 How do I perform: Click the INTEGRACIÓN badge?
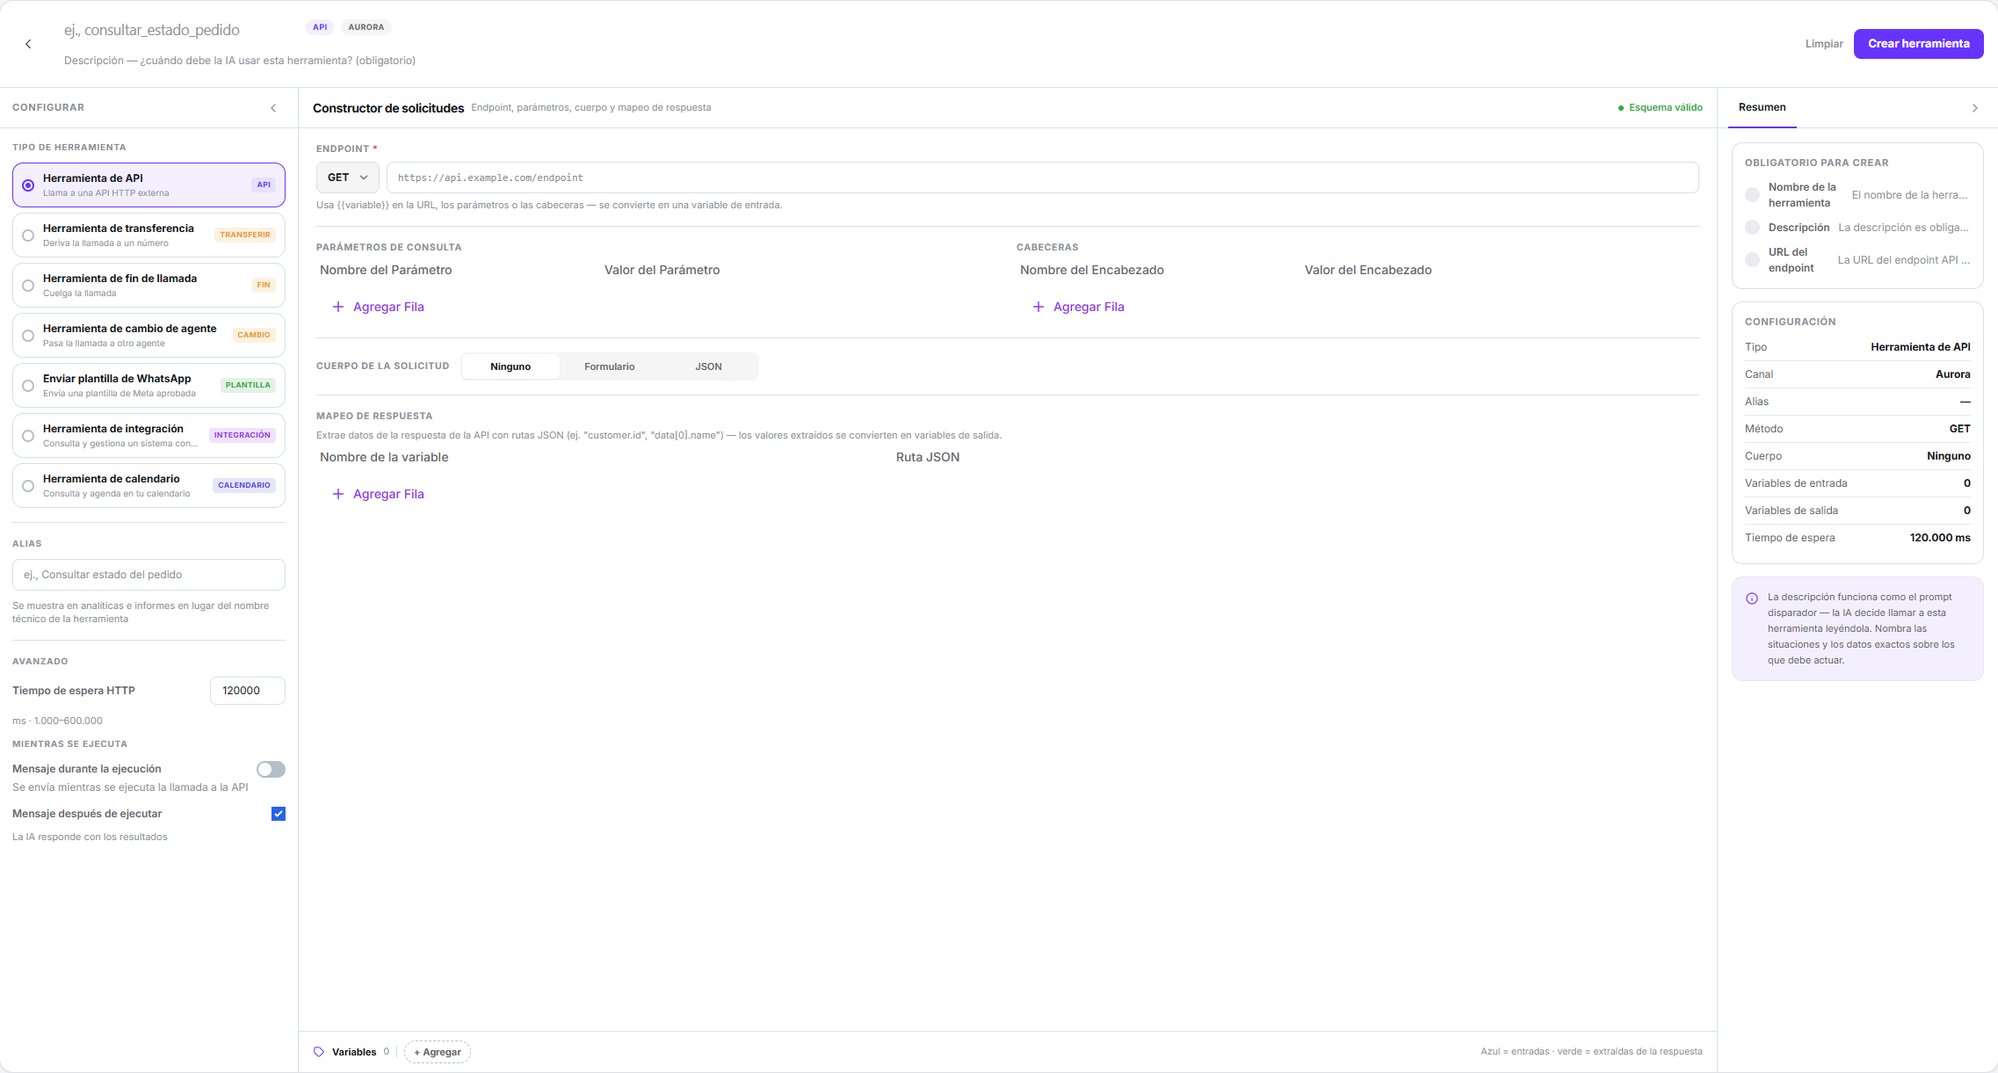click(x=242, y=435)
